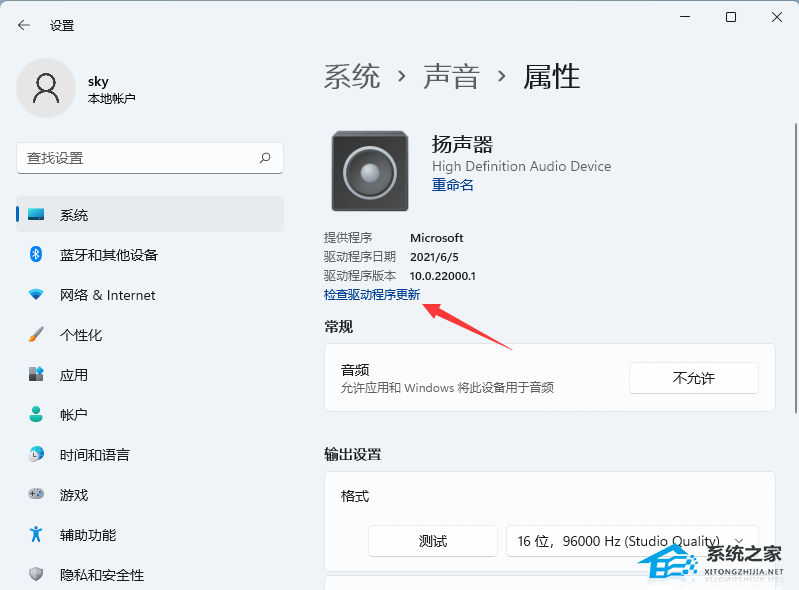Click the 隐私和安全性 shield icon
799x590 pixels.
click(x=36, y=574)
